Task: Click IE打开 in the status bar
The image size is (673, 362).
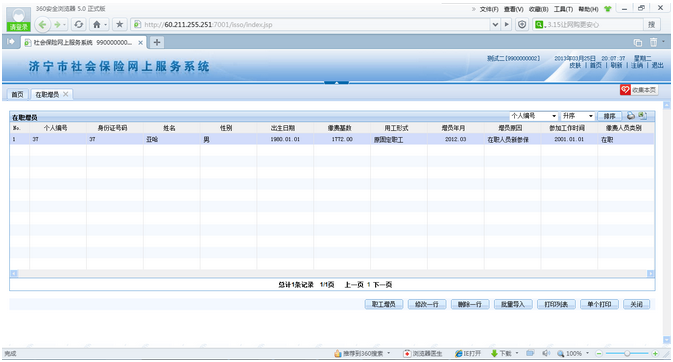Action: click(468, 353)
